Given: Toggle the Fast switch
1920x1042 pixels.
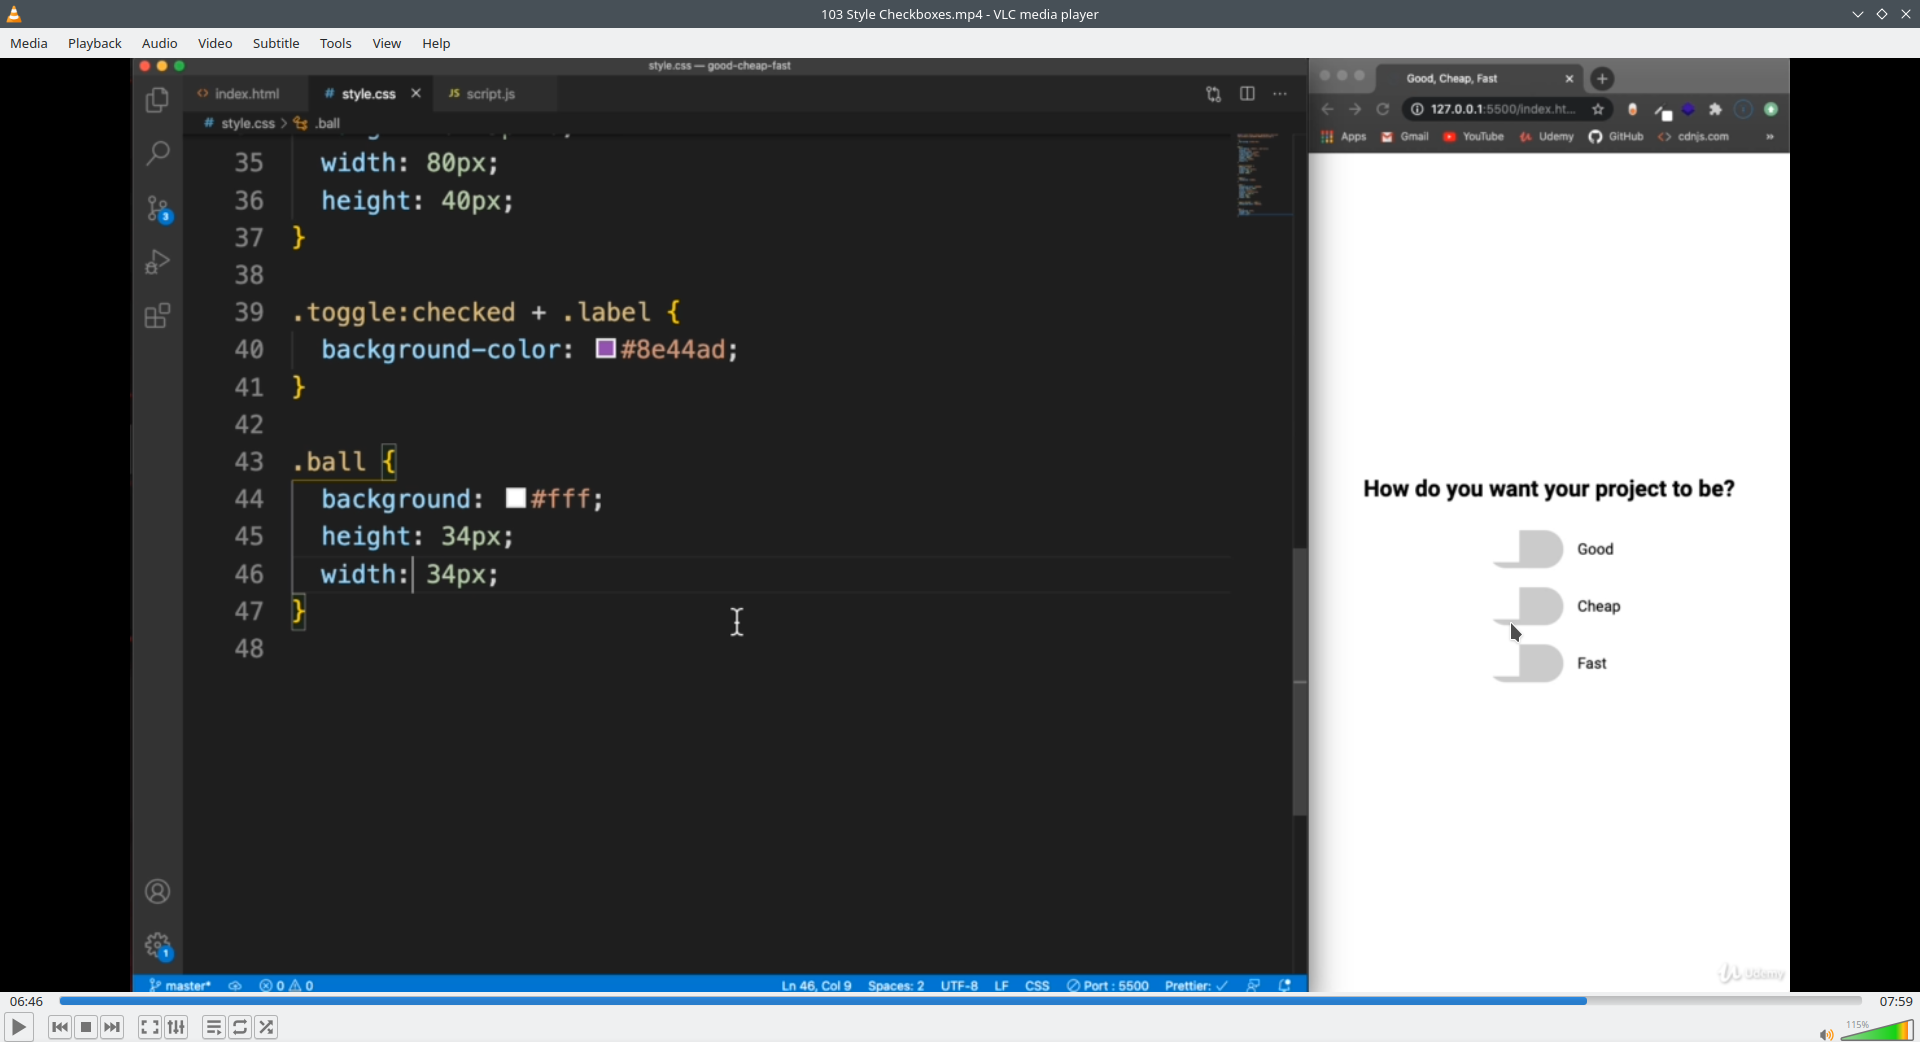Looking at the screenshot, I should (x=1528, y=663).
